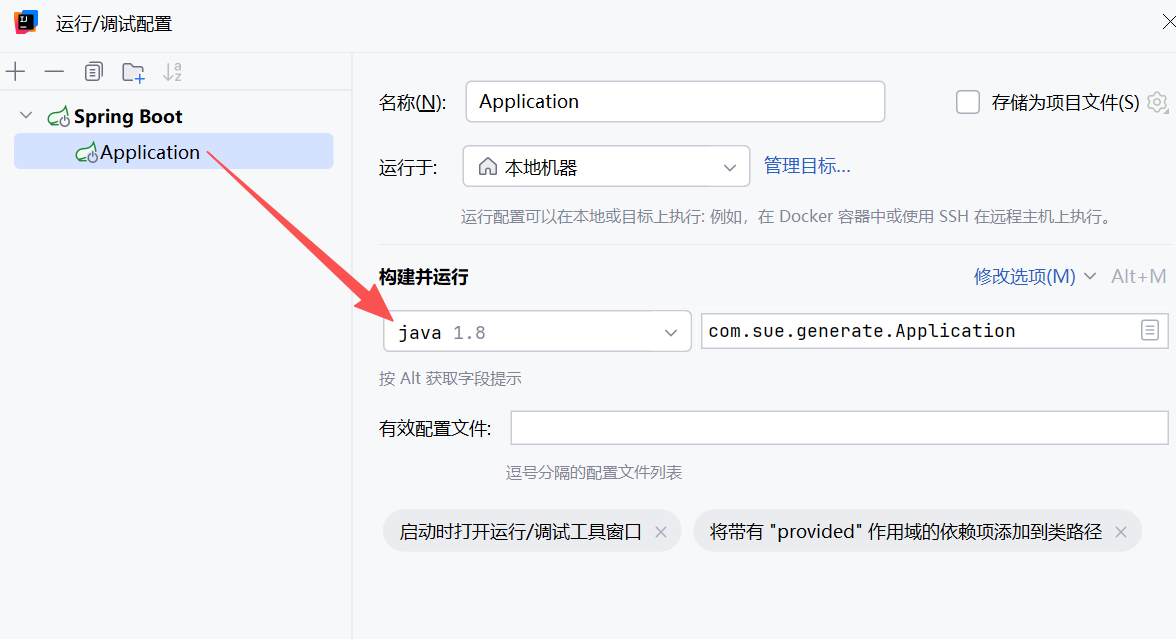1176x639 pixels.
Task: Enable Store as project file checkbox
Action: click(x=968, y=102)
